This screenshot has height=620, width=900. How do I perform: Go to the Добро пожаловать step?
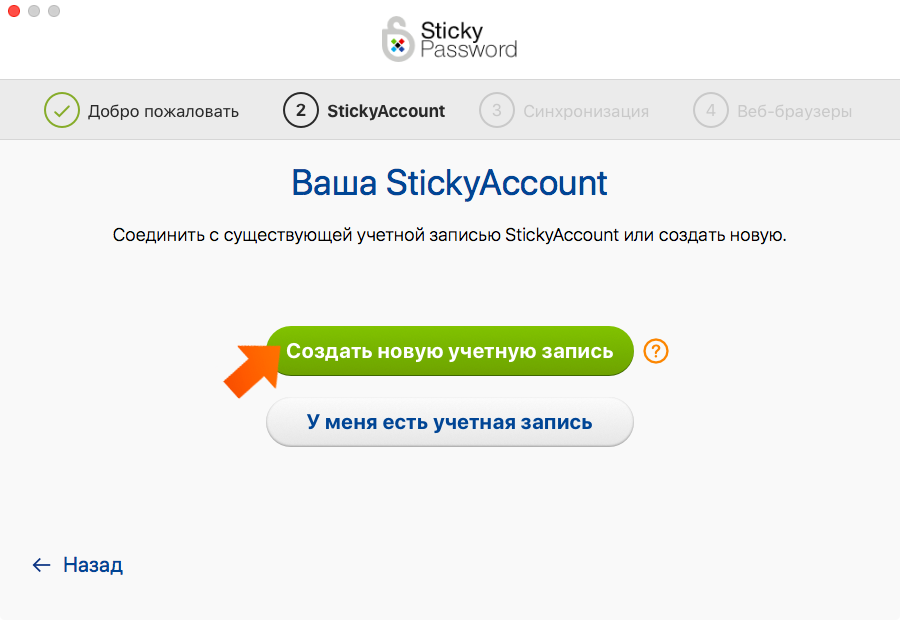[x=163, y=111]
